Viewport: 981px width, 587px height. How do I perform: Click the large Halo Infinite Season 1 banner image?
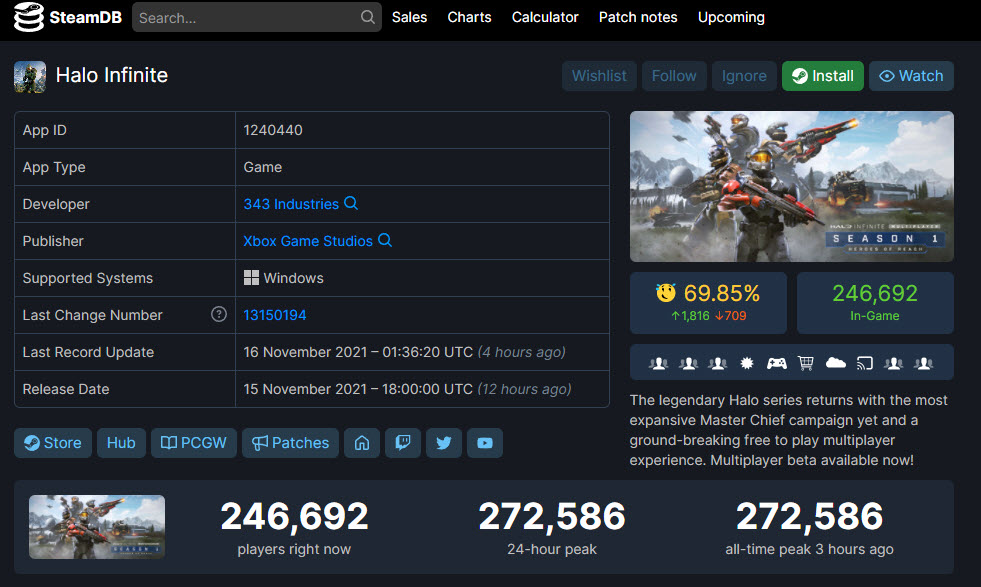(x=791, y=186)
